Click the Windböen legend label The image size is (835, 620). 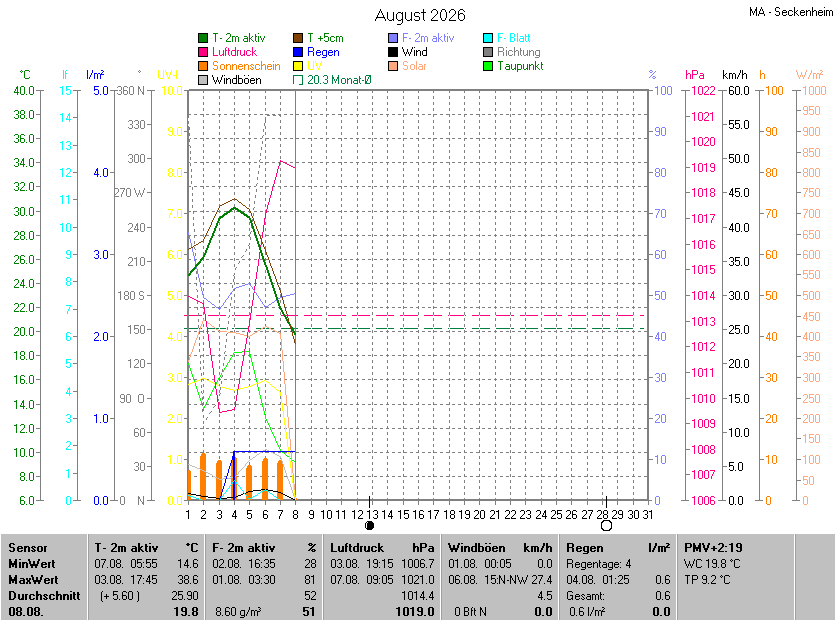click(236, 80)
